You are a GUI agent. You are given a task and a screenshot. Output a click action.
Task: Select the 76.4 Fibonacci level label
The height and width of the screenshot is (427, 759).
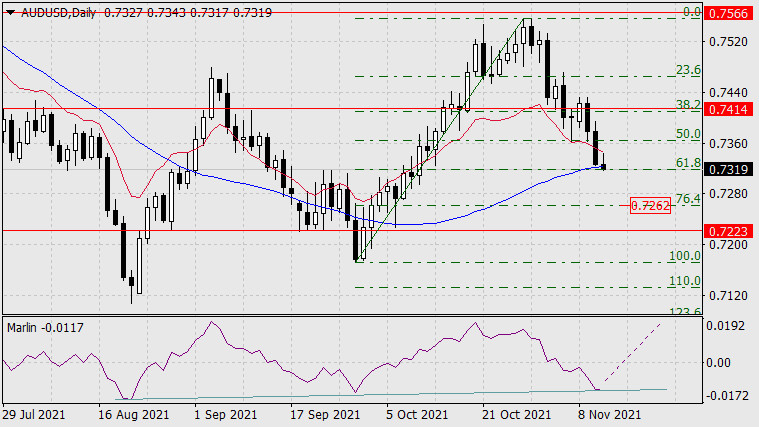coord(688,198)
